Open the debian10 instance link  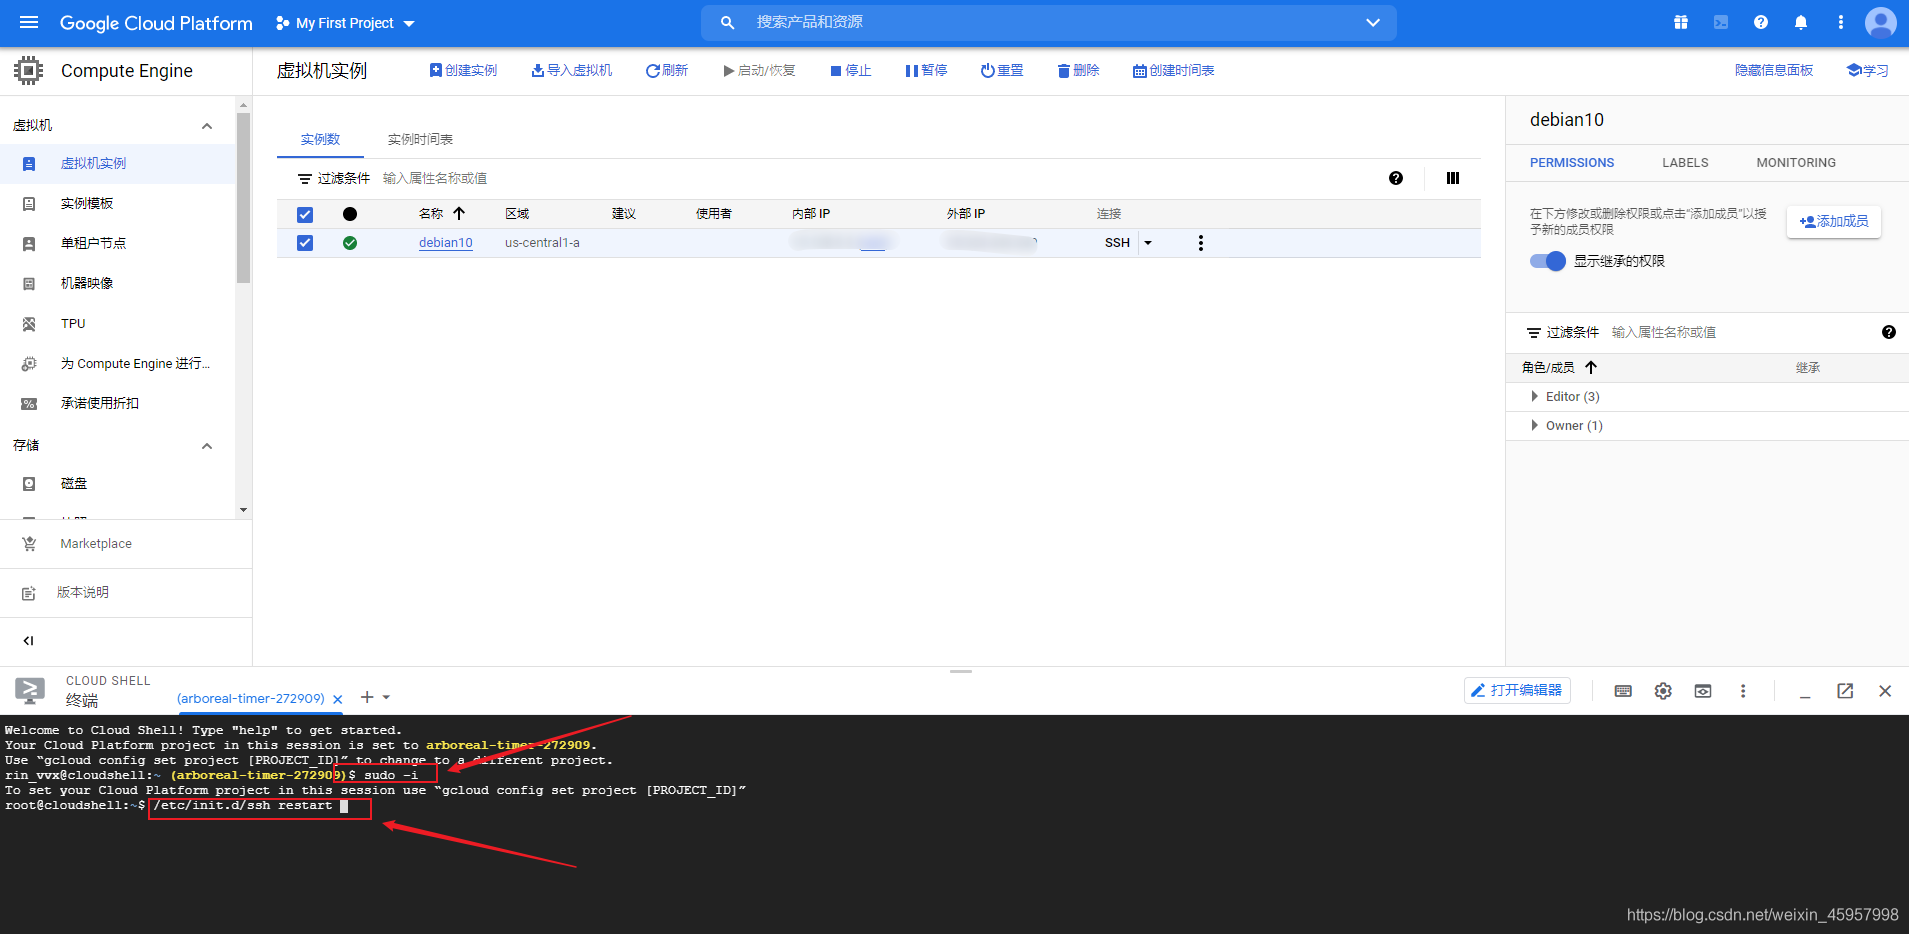445,243
